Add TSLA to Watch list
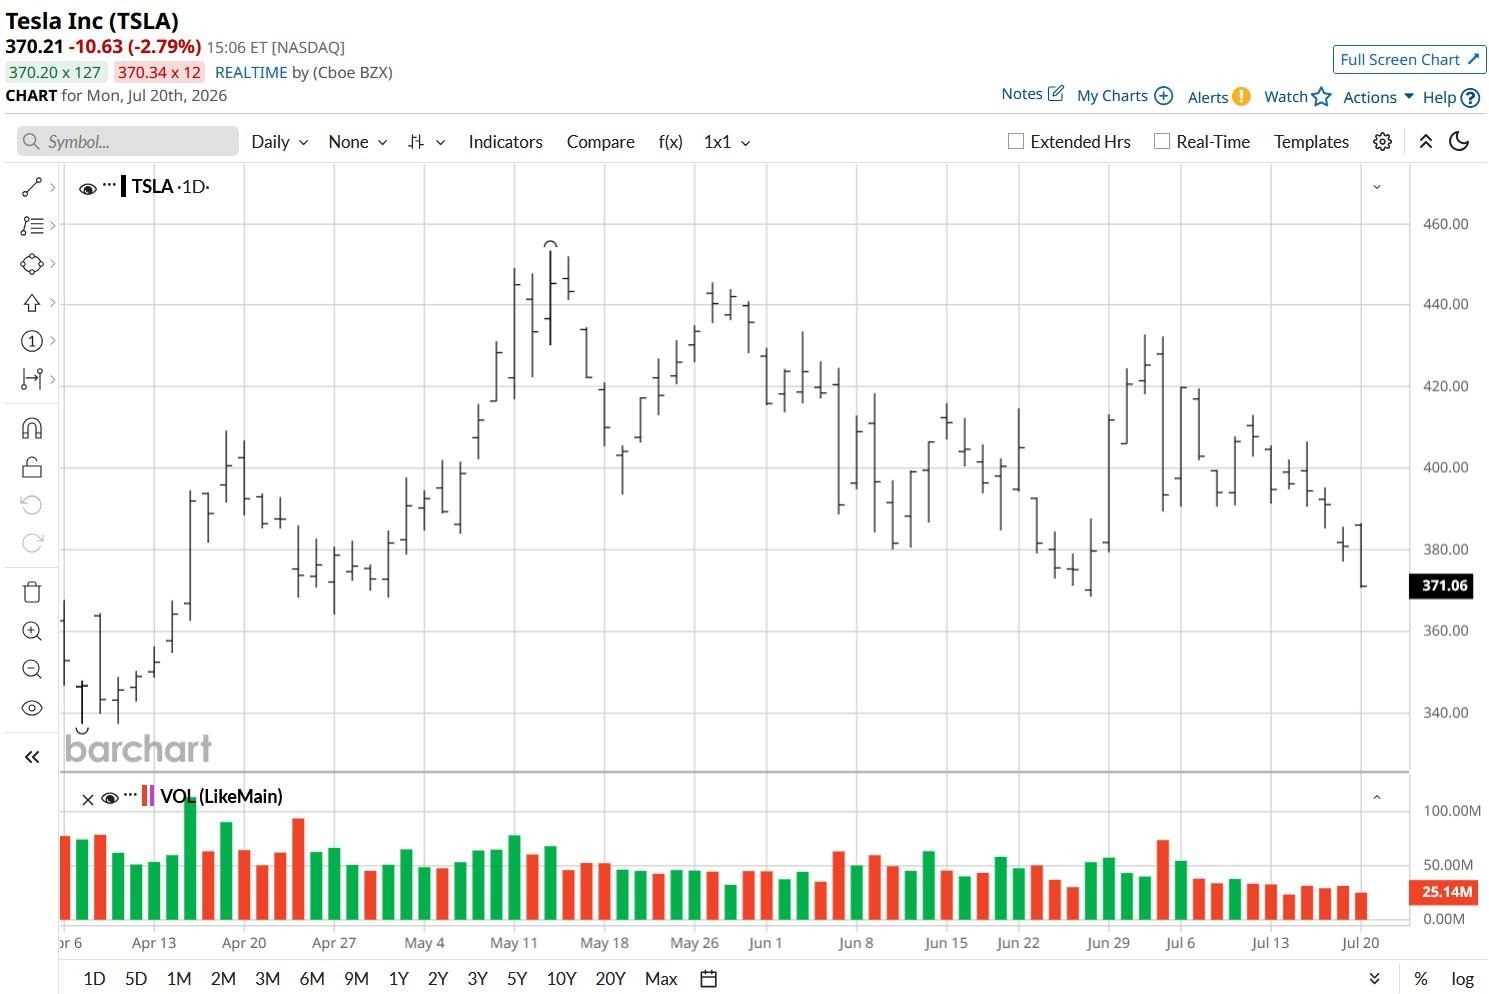This screenshot has height=994, width=1489. pyautogui.click(x=1297, y=97)
